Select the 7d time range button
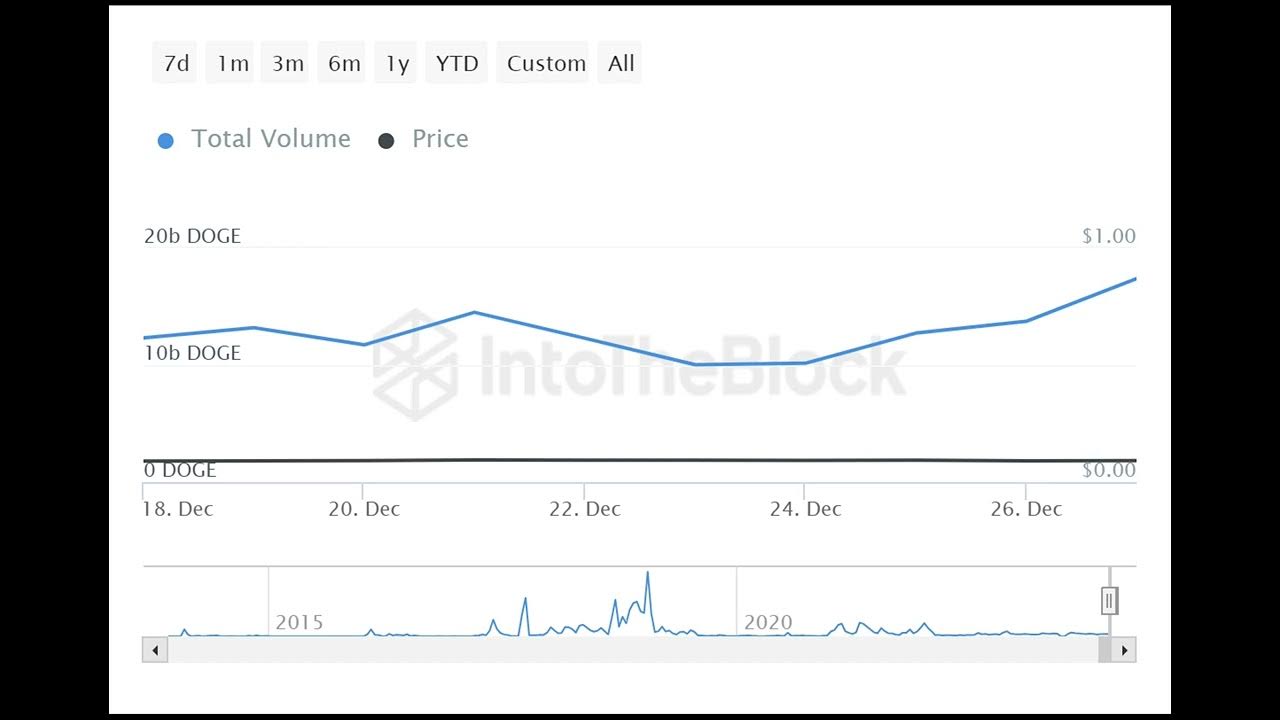This screenshot has width=1280, height=720. click(176, 63)
